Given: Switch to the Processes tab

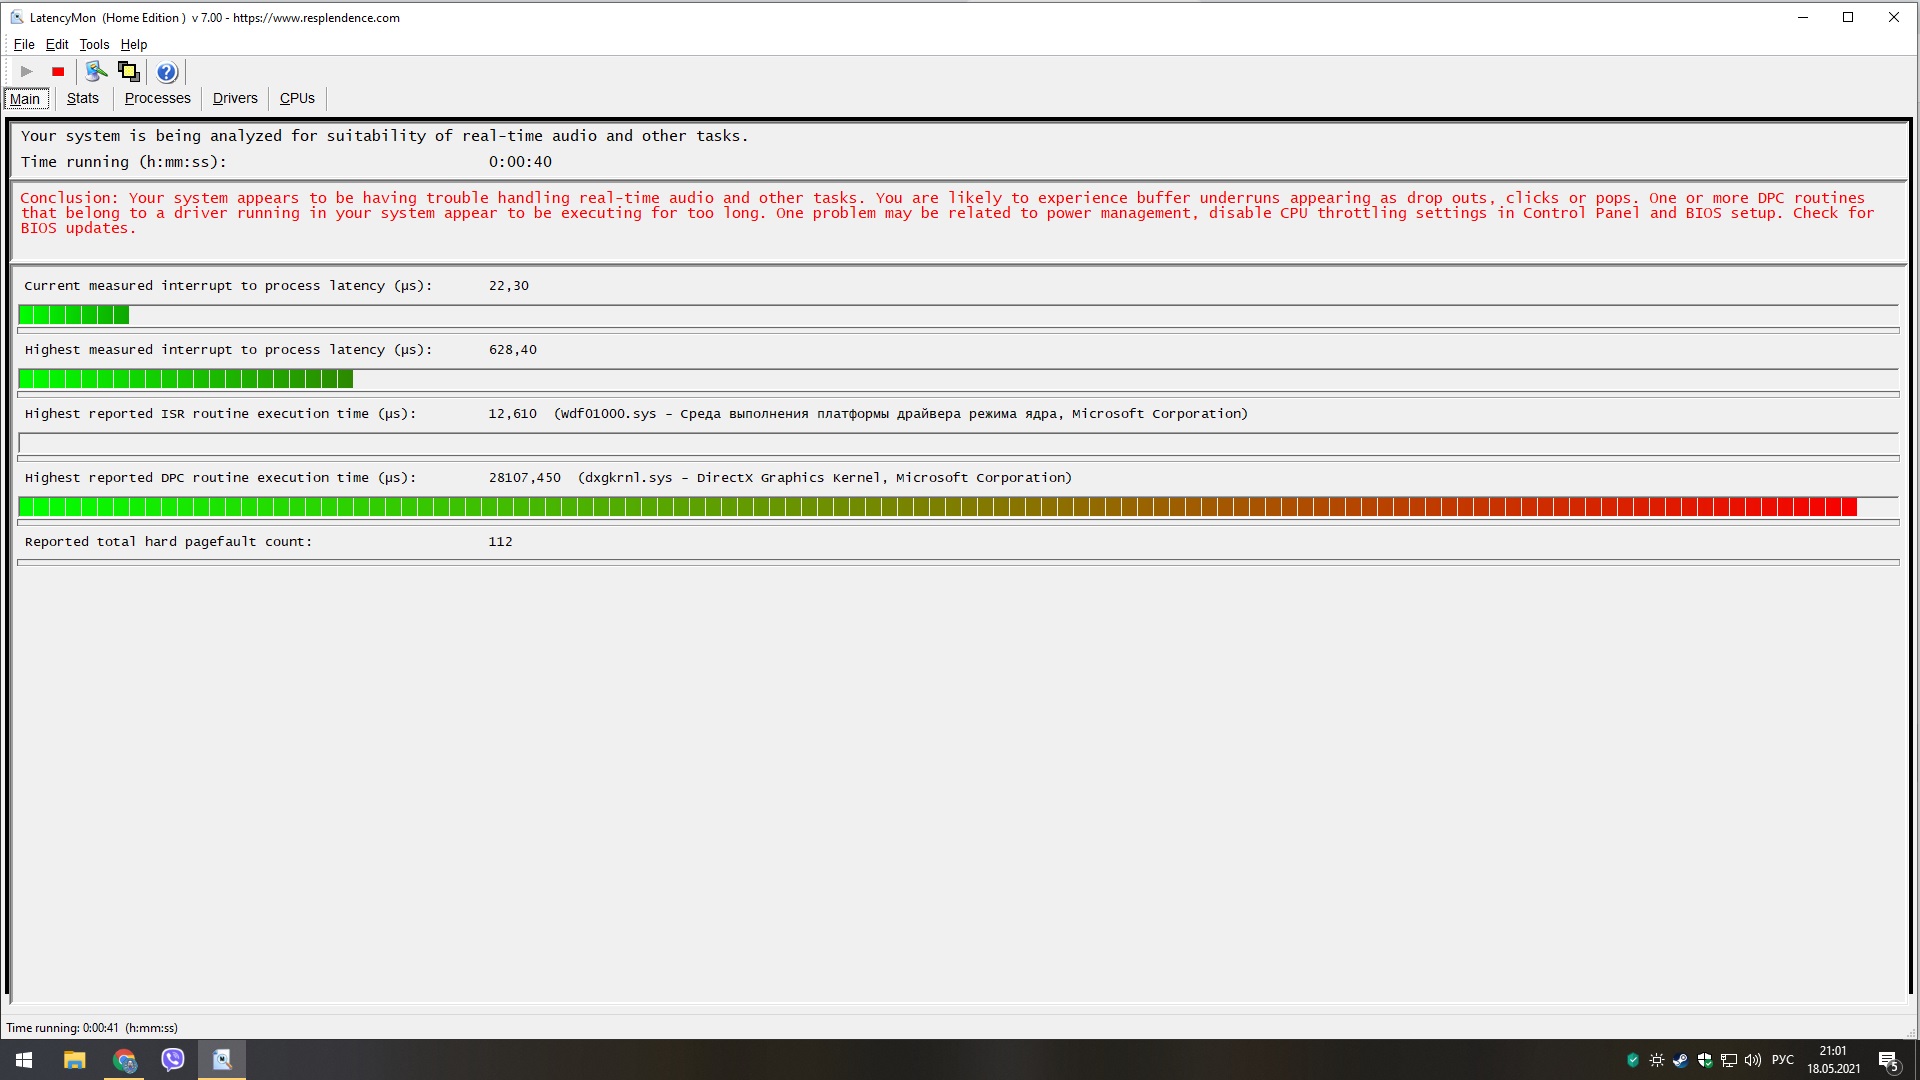Looking at the screenshot, I should click(157, 98).
